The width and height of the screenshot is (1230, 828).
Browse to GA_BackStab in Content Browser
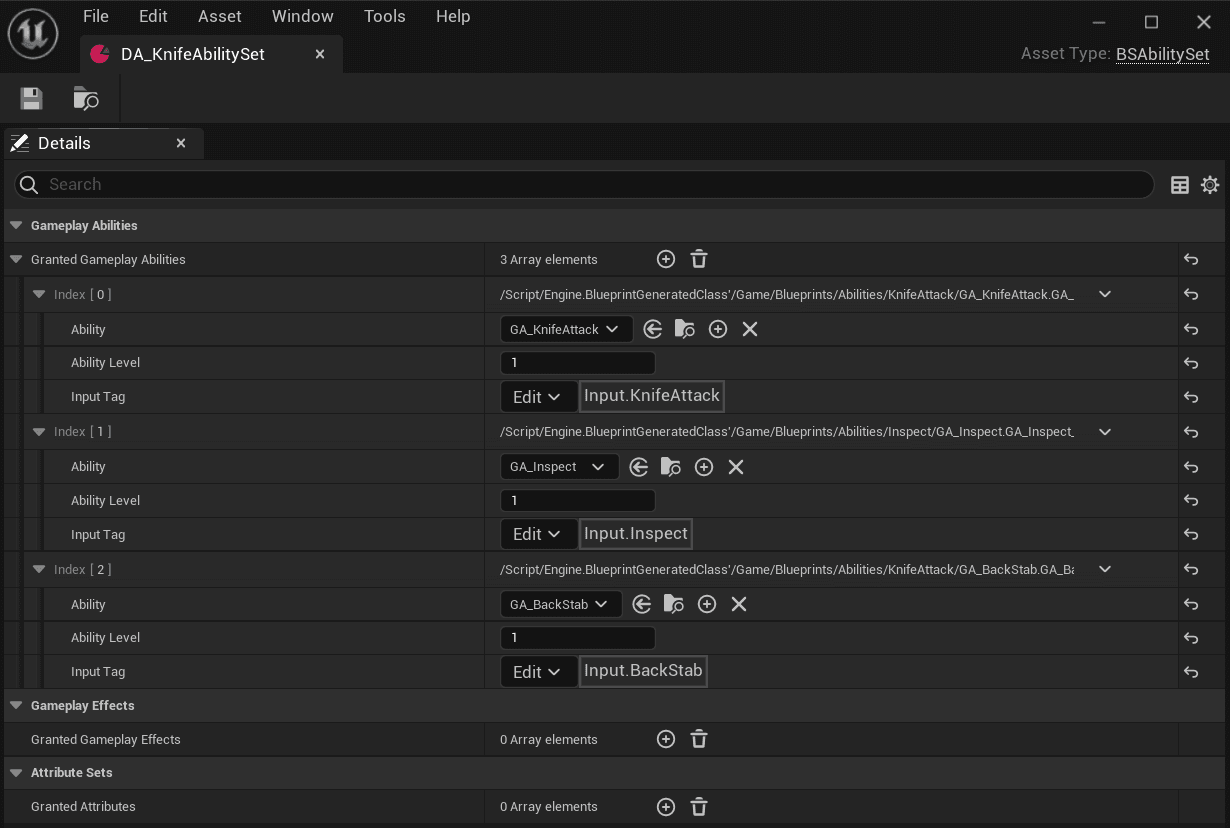[674, 604]
